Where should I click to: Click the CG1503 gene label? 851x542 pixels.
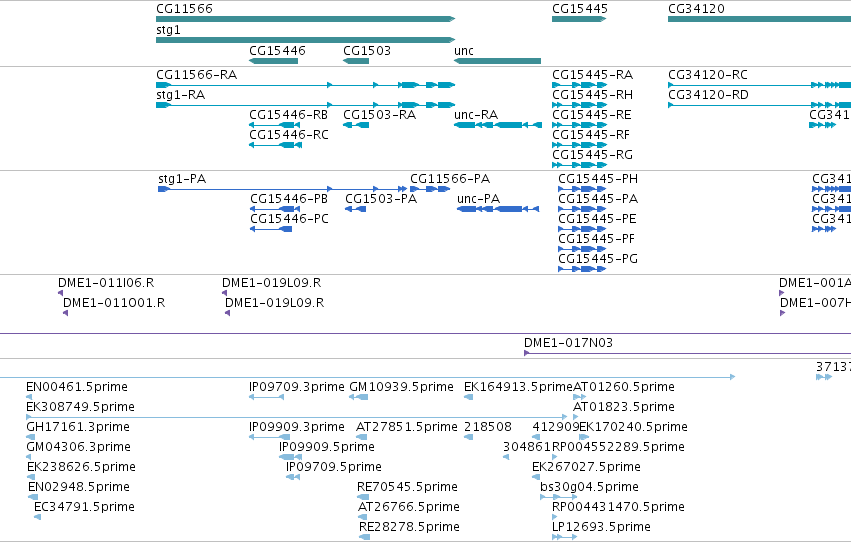(x=367, y=50)
